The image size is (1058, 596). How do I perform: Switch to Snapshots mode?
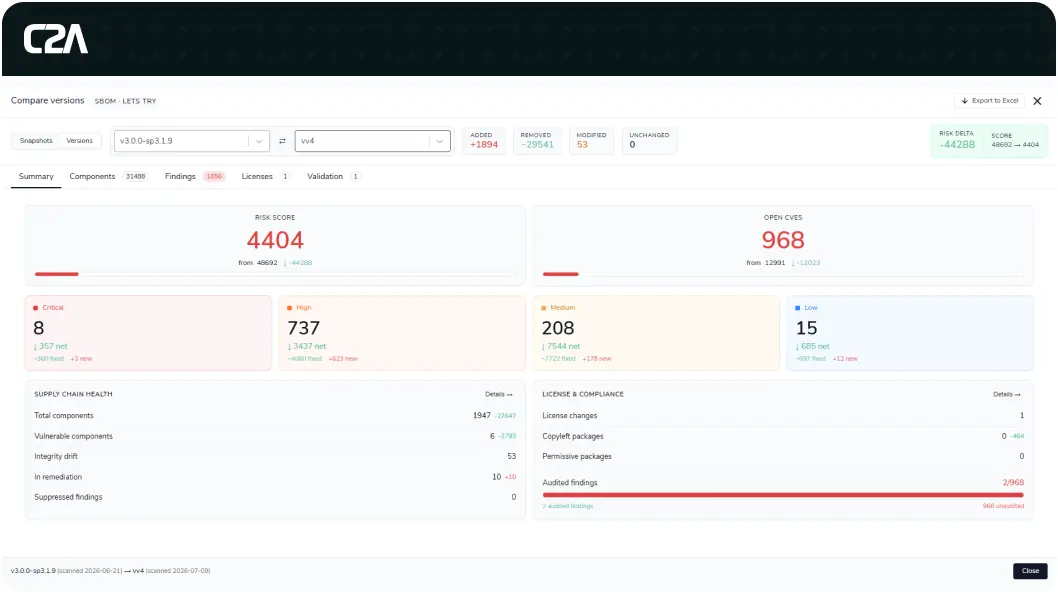point(36,140)
